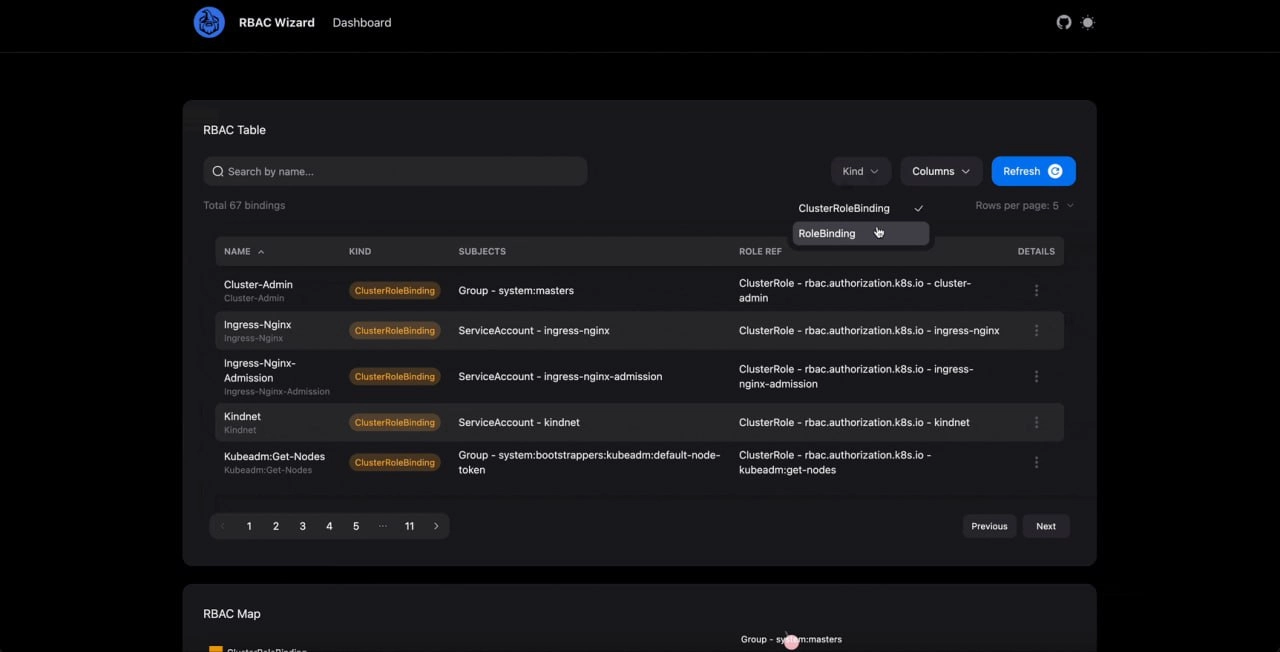Open details menu for Cluster-Admin row
The image size is (1280, 652).
(1036, 290)
